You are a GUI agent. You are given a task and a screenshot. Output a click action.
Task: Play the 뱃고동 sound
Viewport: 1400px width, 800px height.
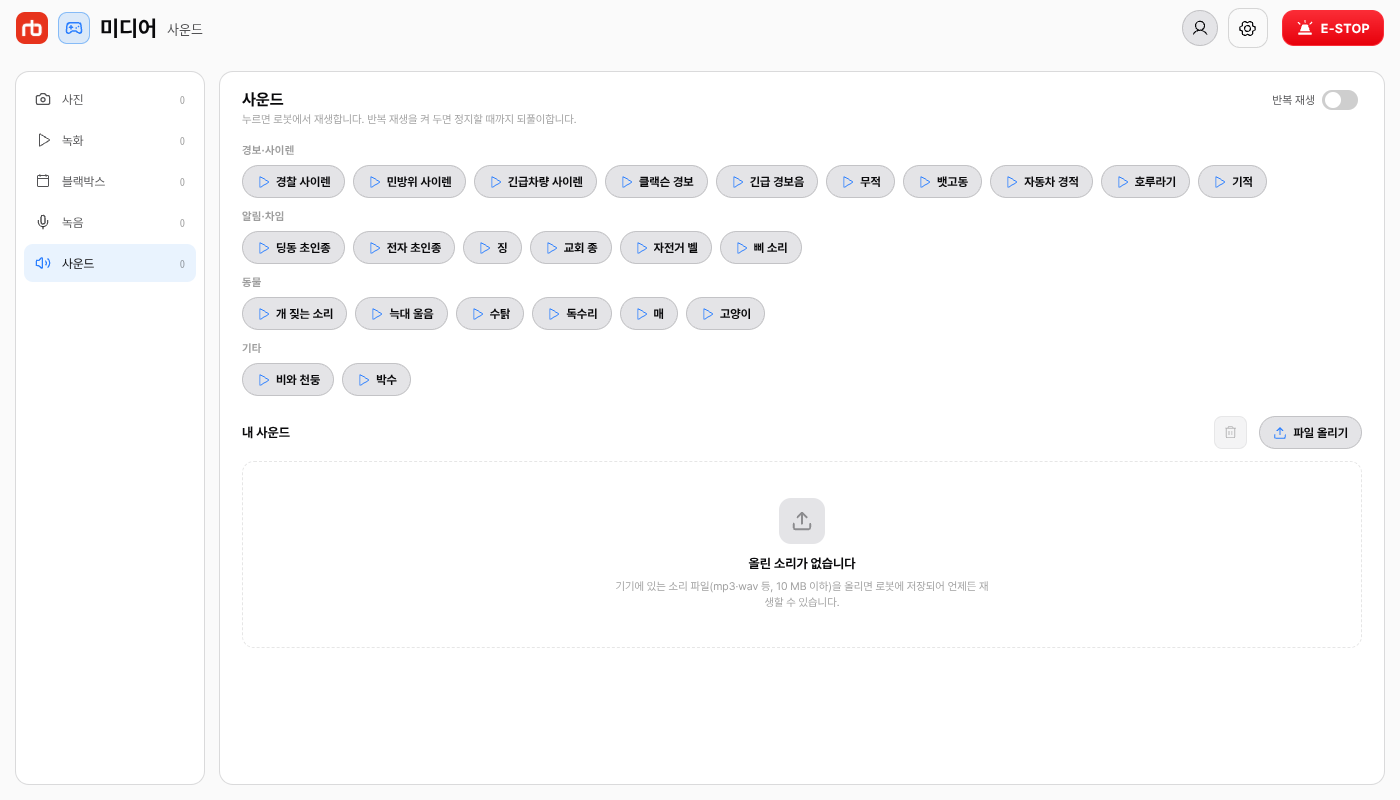pyautogui.click(x=942, y=182)
